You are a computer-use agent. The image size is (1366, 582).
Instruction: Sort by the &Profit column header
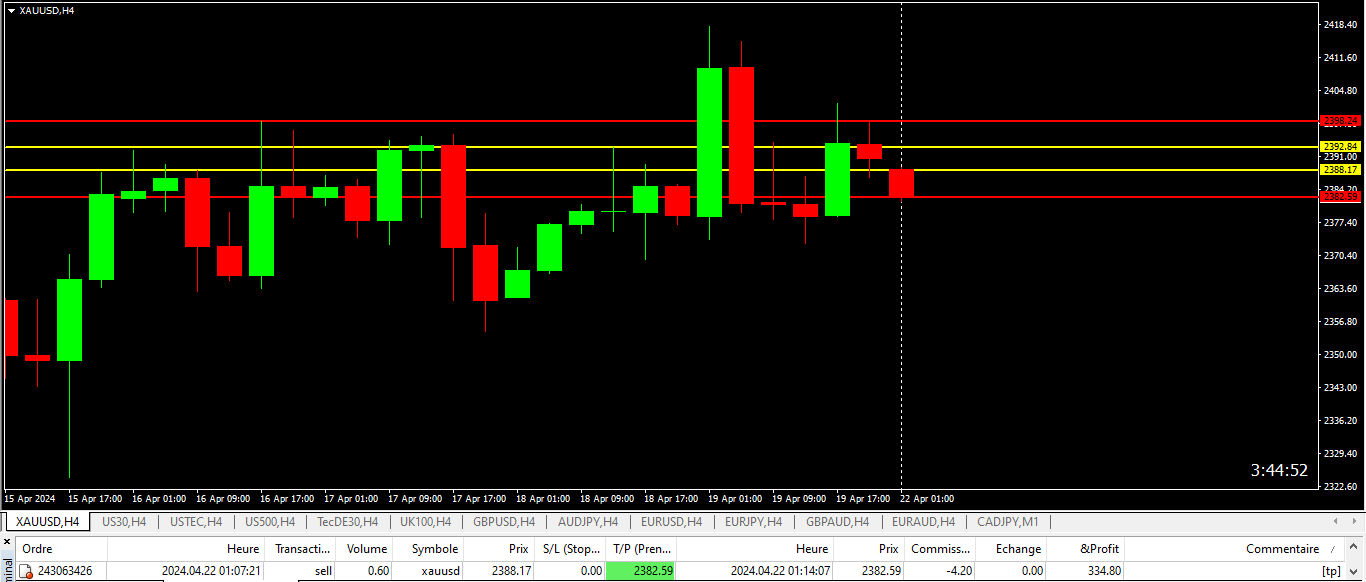tap(1086, 549)
